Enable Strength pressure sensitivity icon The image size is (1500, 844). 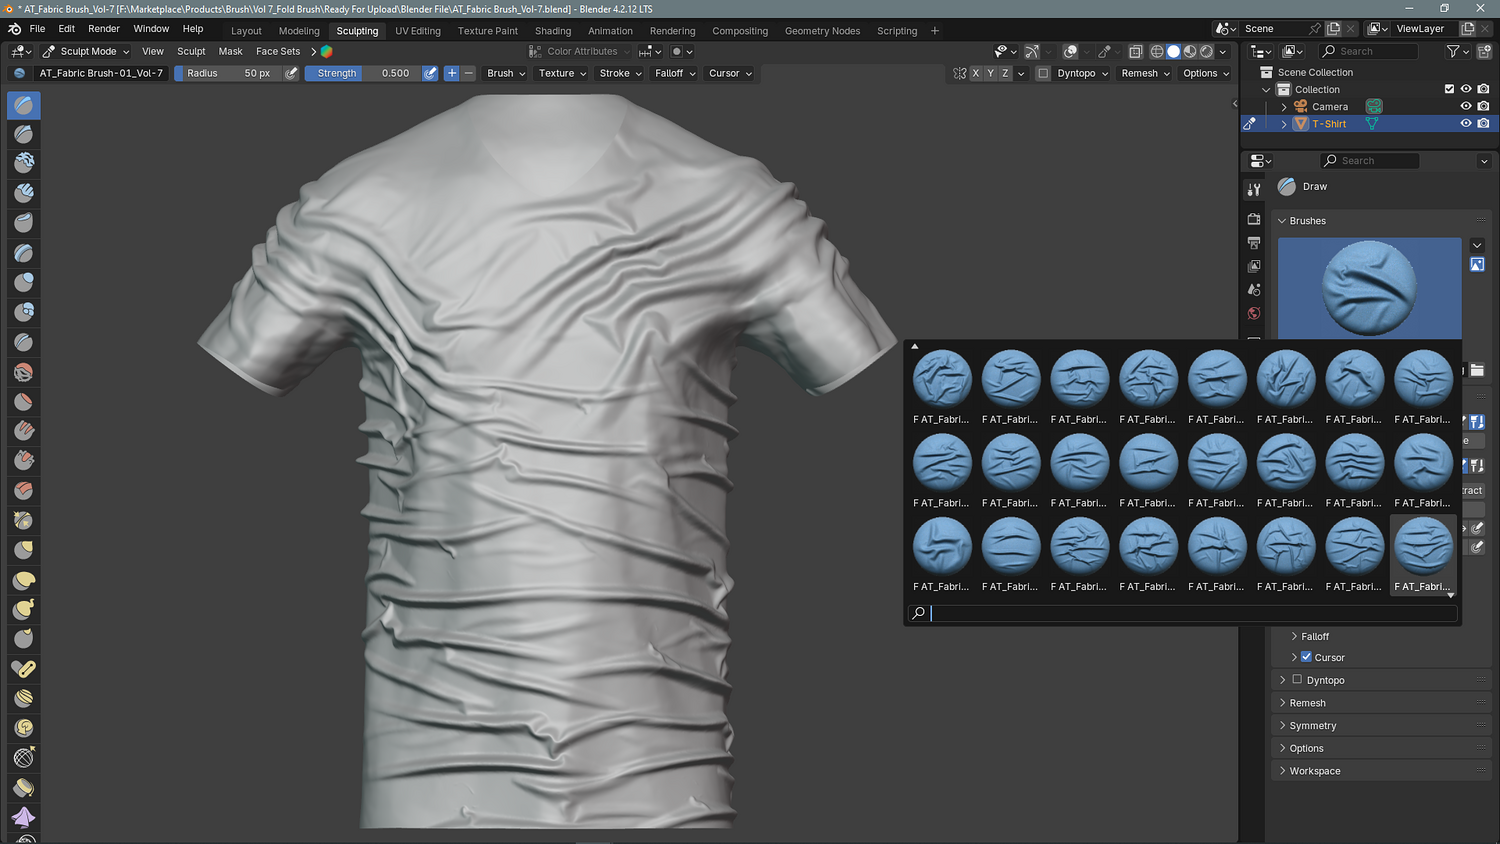[430, 73]
